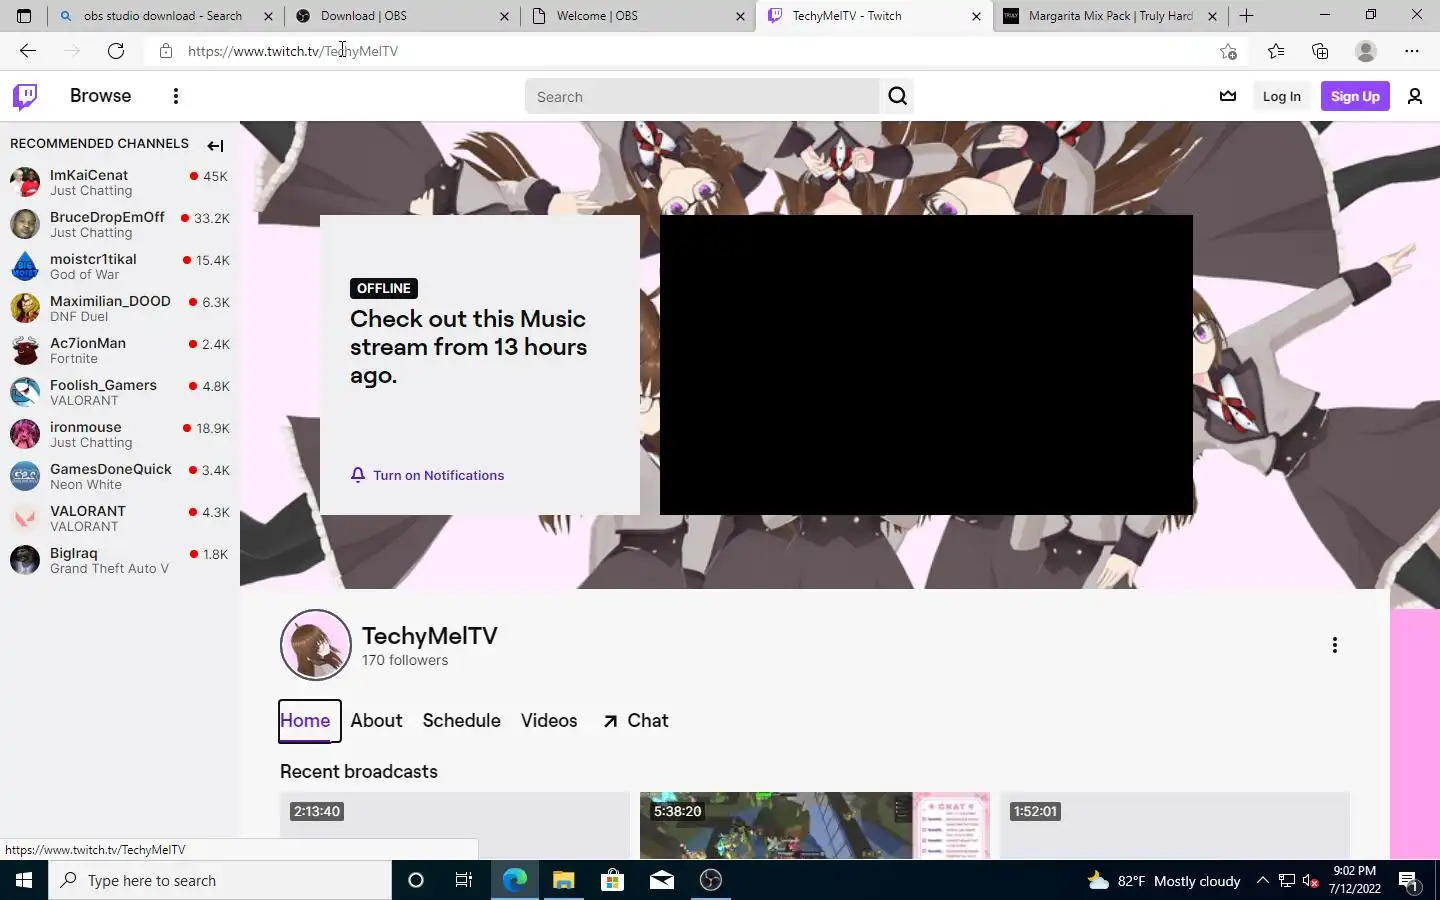Open Cortana circle icon on taskbar
The width and height of the screenshot is (1440, 900).
416,880
